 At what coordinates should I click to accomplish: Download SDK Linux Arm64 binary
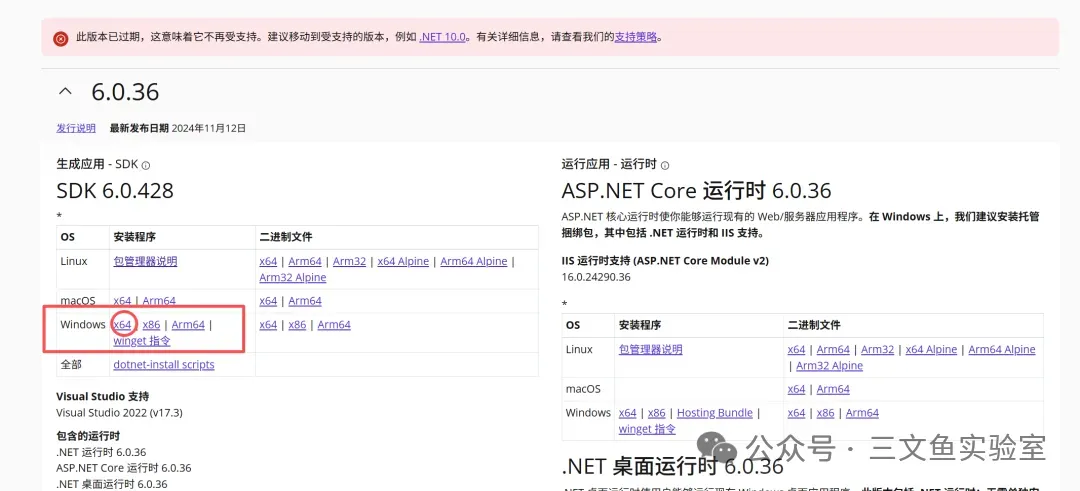tap(305, 261)
